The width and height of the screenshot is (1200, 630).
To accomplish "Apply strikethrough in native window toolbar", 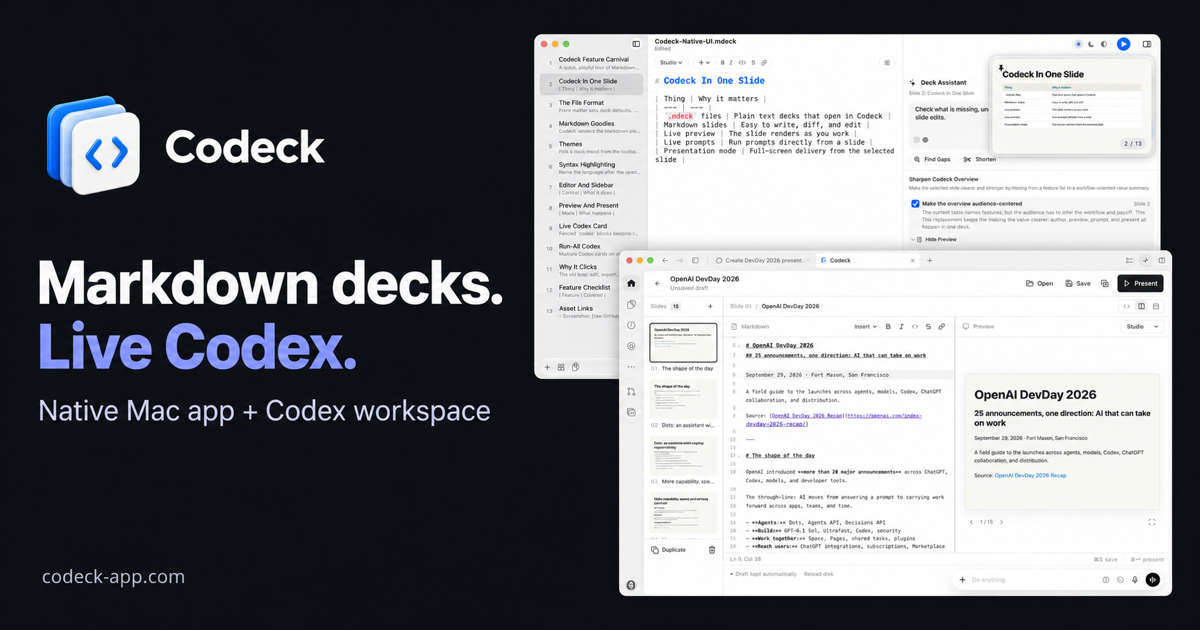I will coord(753,63).
